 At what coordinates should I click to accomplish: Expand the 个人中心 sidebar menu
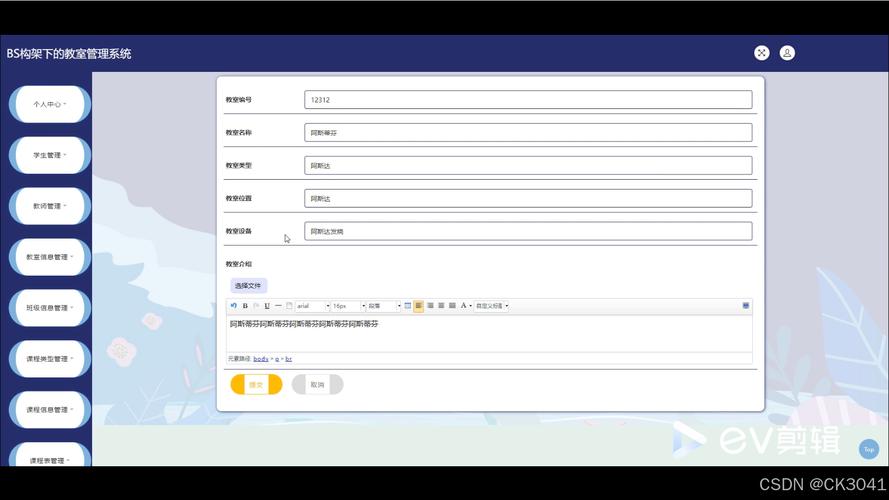pyautogui.click(x=50, y=104)
